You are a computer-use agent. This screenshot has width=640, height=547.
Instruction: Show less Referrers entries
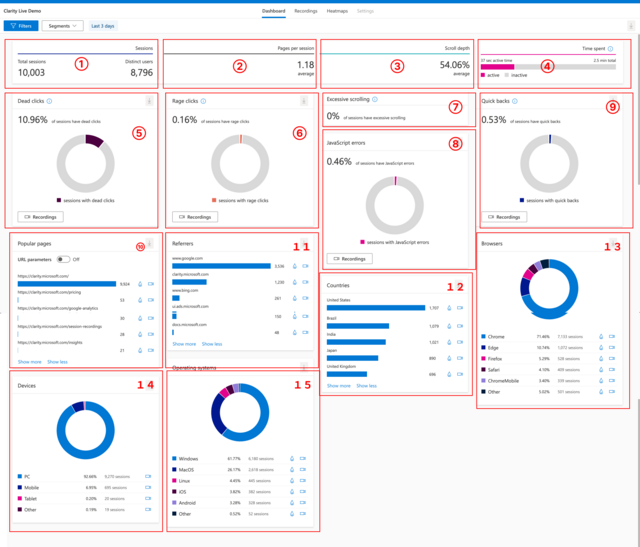coord(212,344)
